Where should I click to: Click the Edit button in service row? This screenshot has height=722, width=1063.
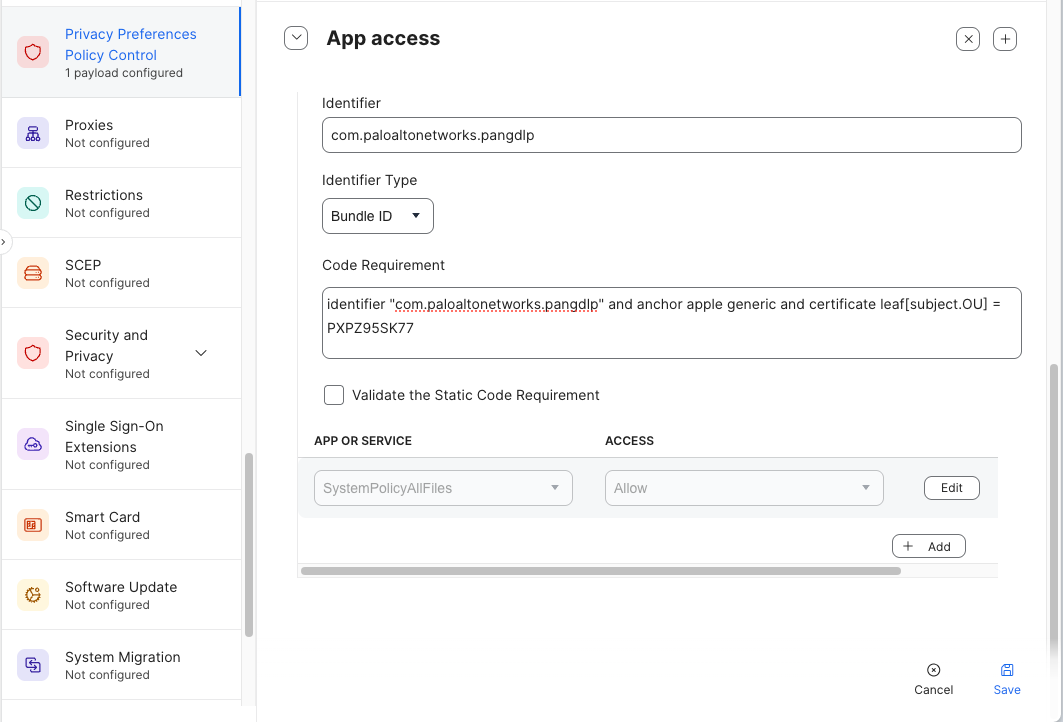951,488
